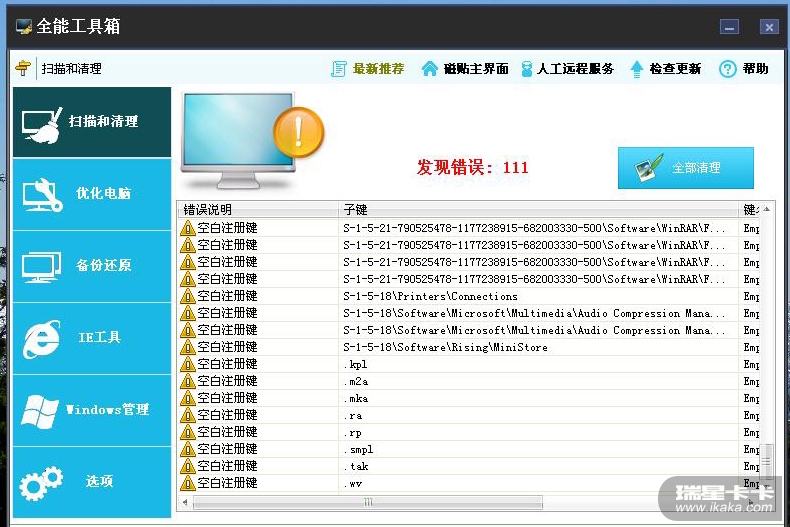Select the S-1-5-18\Printers\Connections entry
The width and height of the screenshot is (790, 527).
(x=430, y=296)
